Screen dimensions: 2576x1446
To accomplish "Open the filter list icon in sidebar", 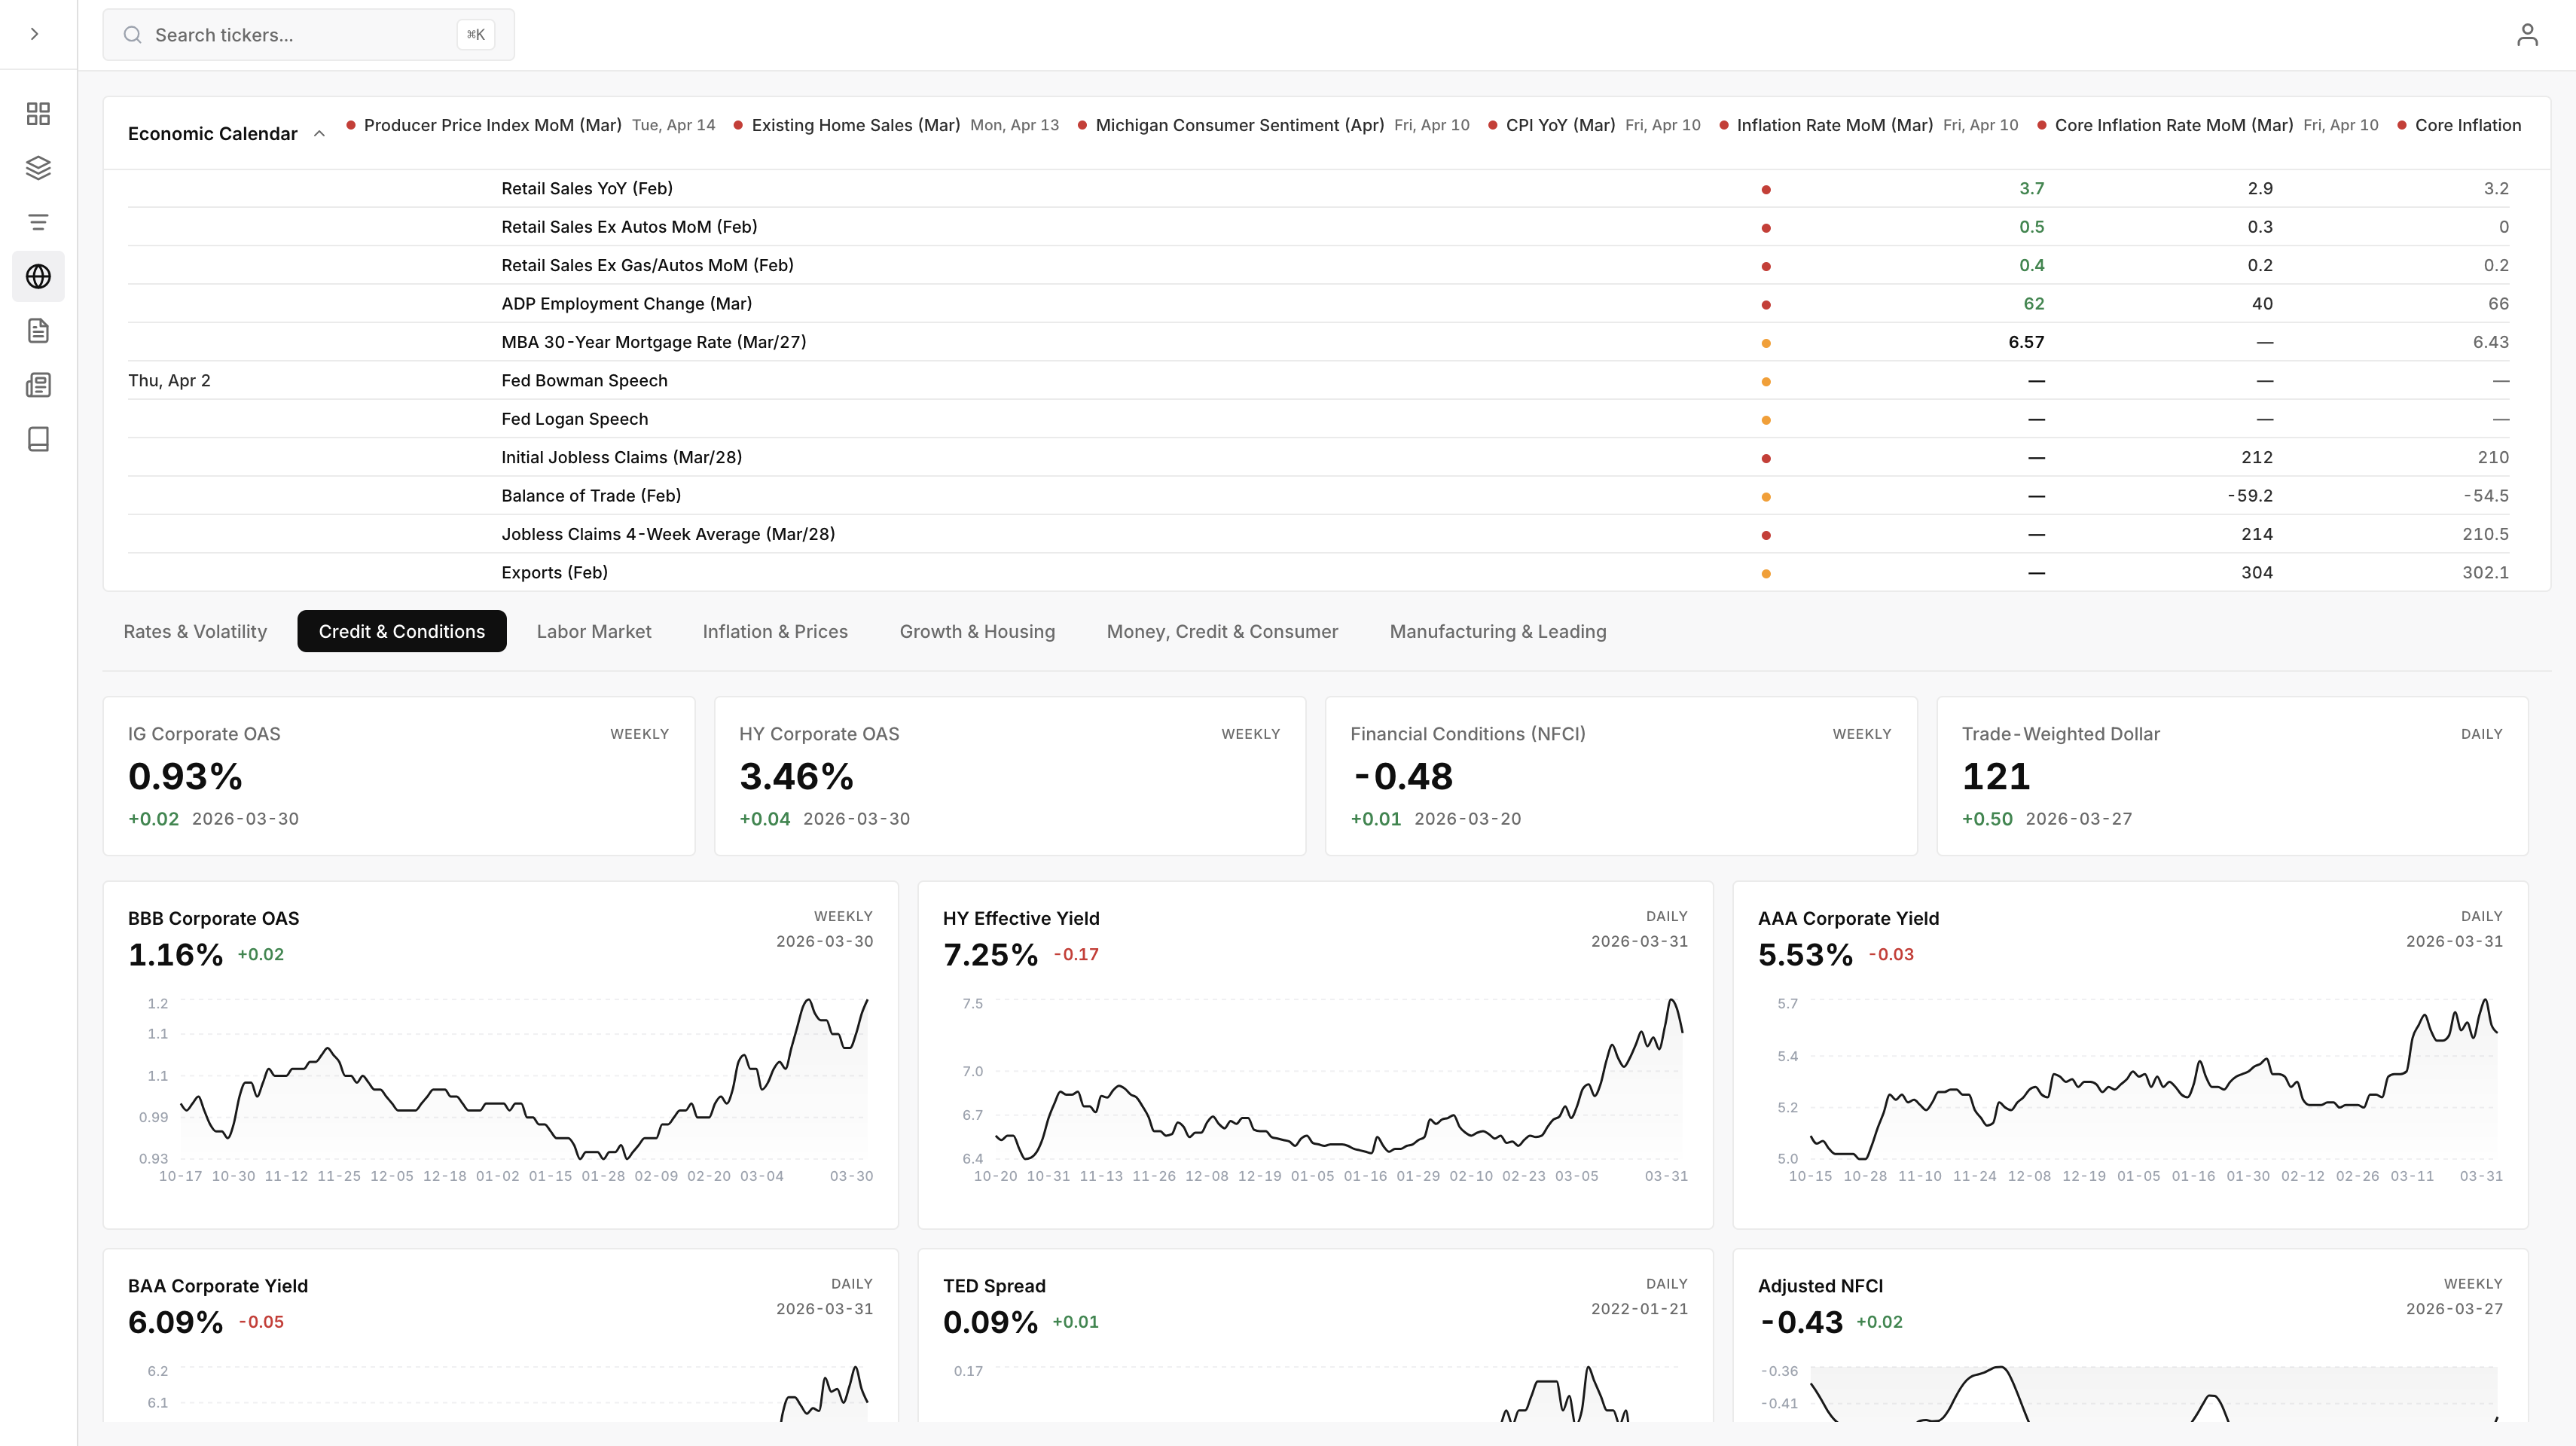I will pos(38,221).
